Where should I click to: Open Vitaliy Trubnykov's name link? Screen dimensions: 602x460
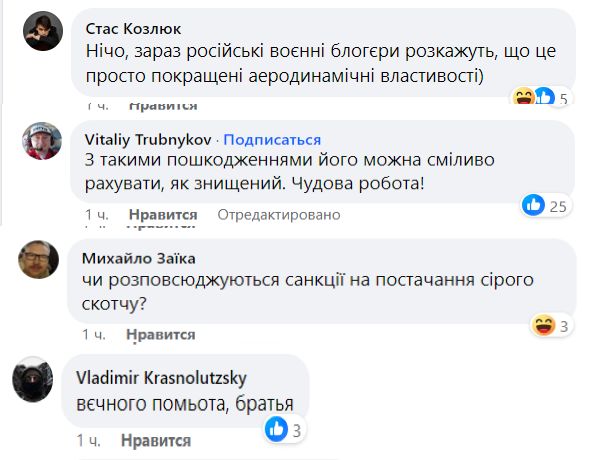pyautogui.click(x=148, y=140)
